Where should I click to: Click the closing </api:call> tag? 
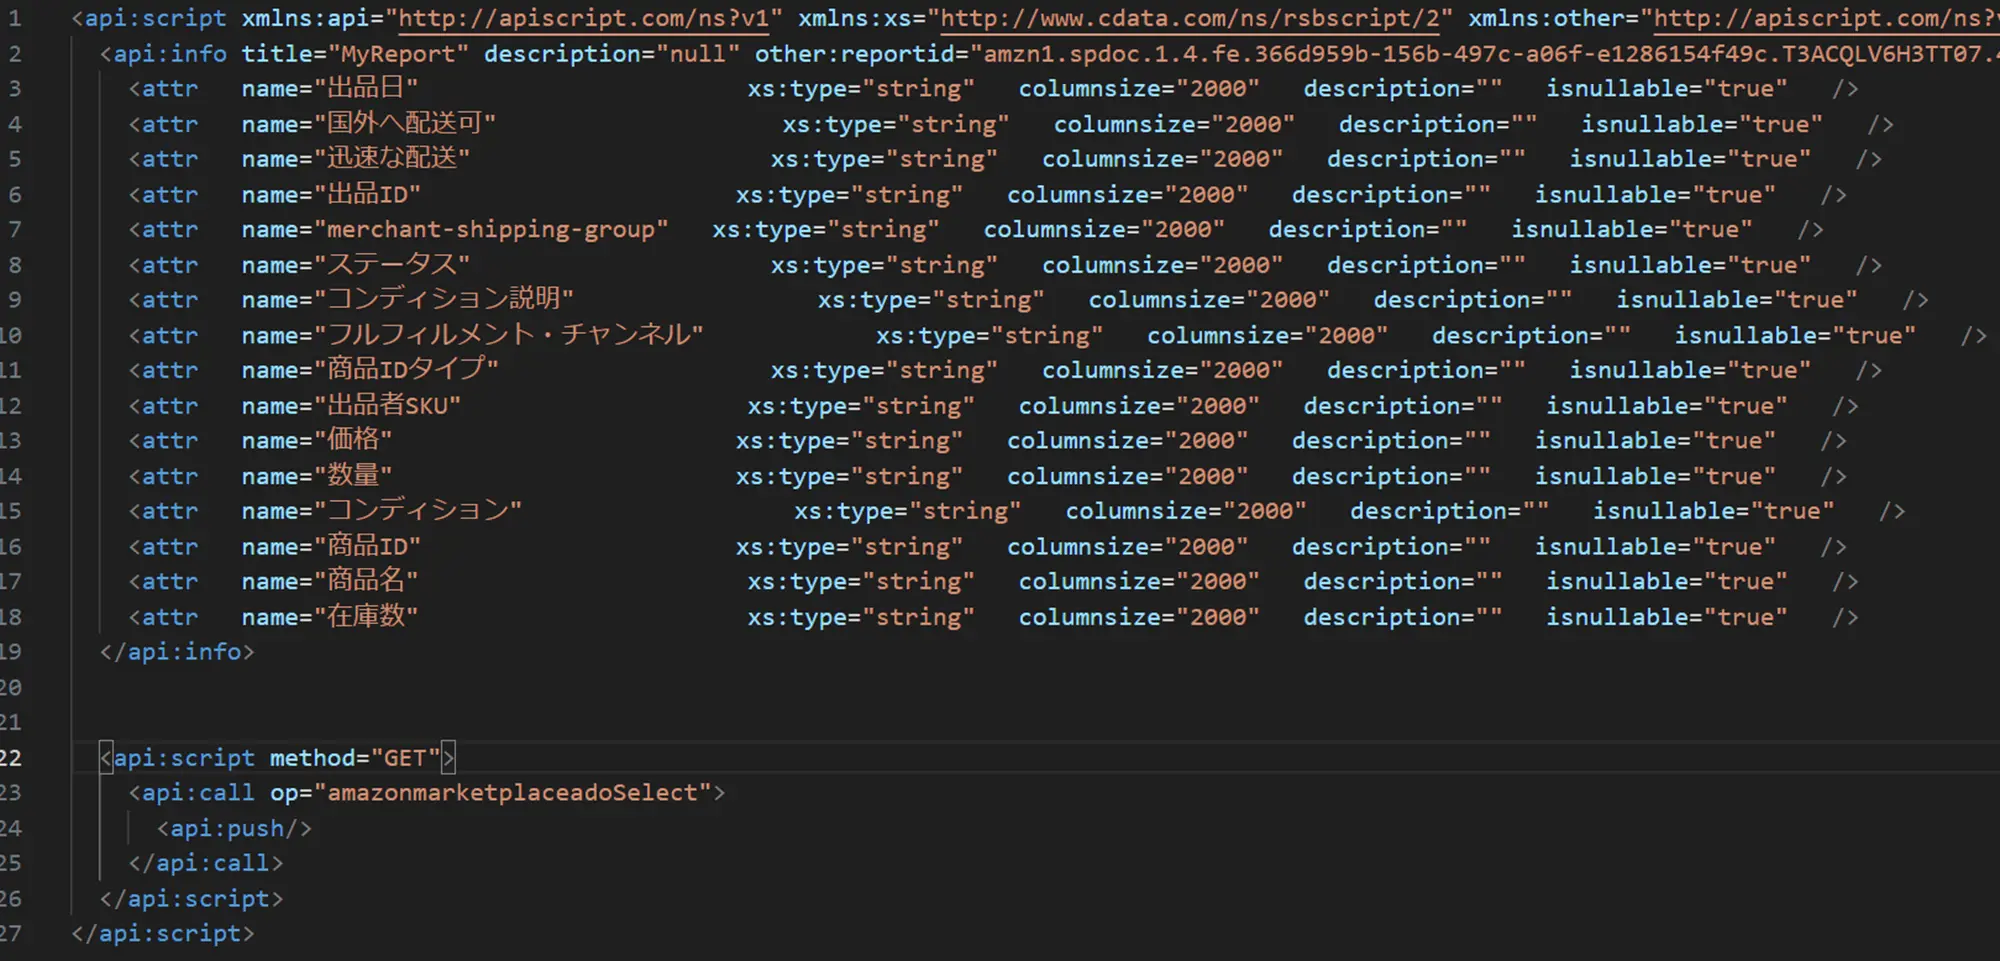[206, 863]
